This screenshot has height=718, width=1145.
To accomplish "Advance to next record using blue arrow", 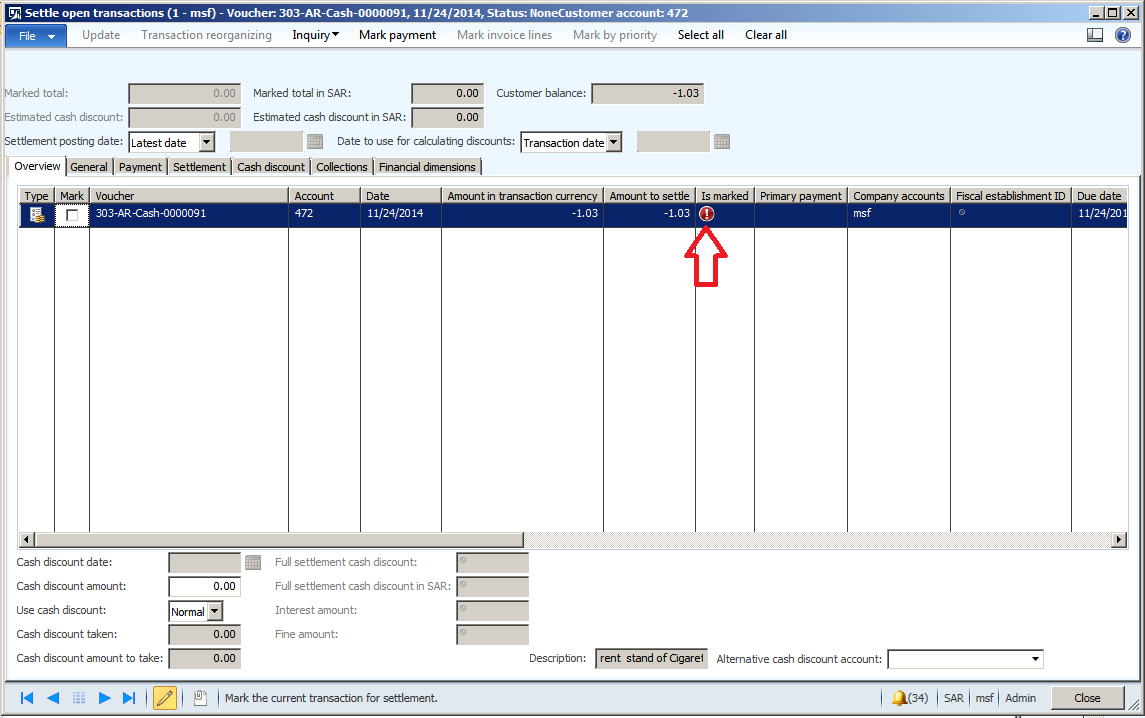I will 104,697.
